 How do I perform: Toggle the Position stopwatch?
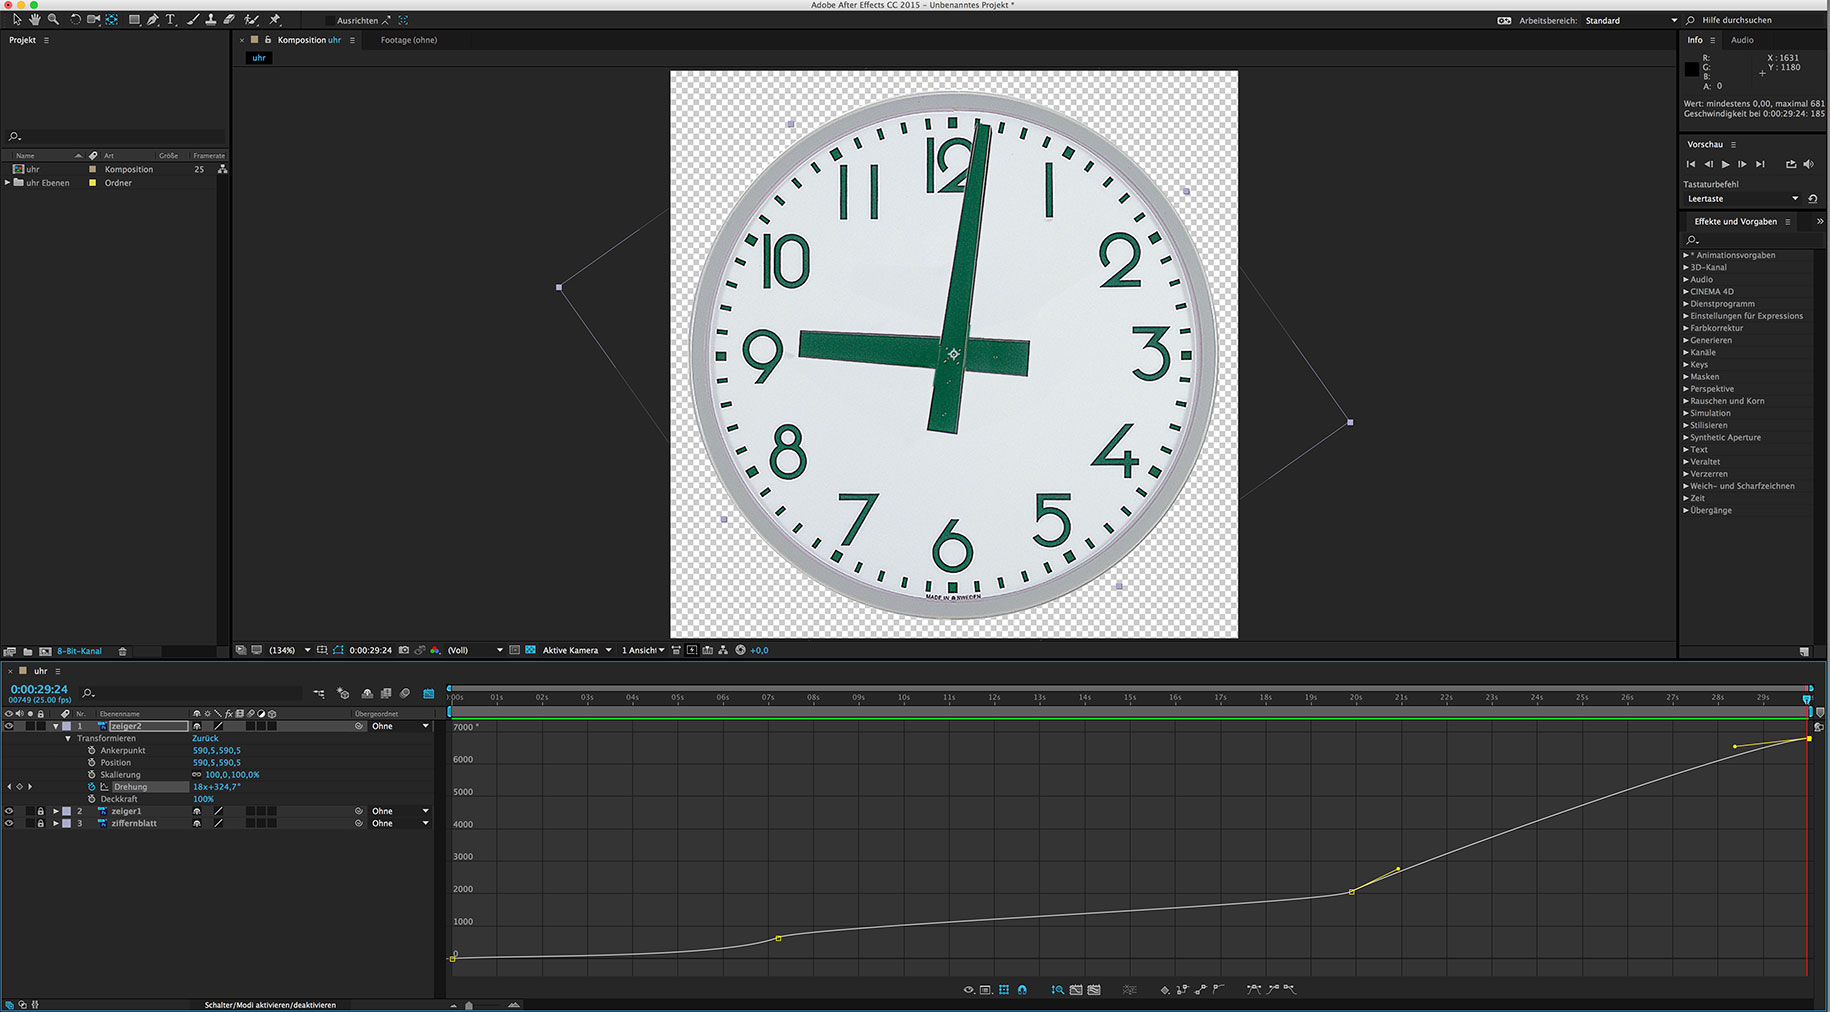pyautogui.click(x=91, y=762)
